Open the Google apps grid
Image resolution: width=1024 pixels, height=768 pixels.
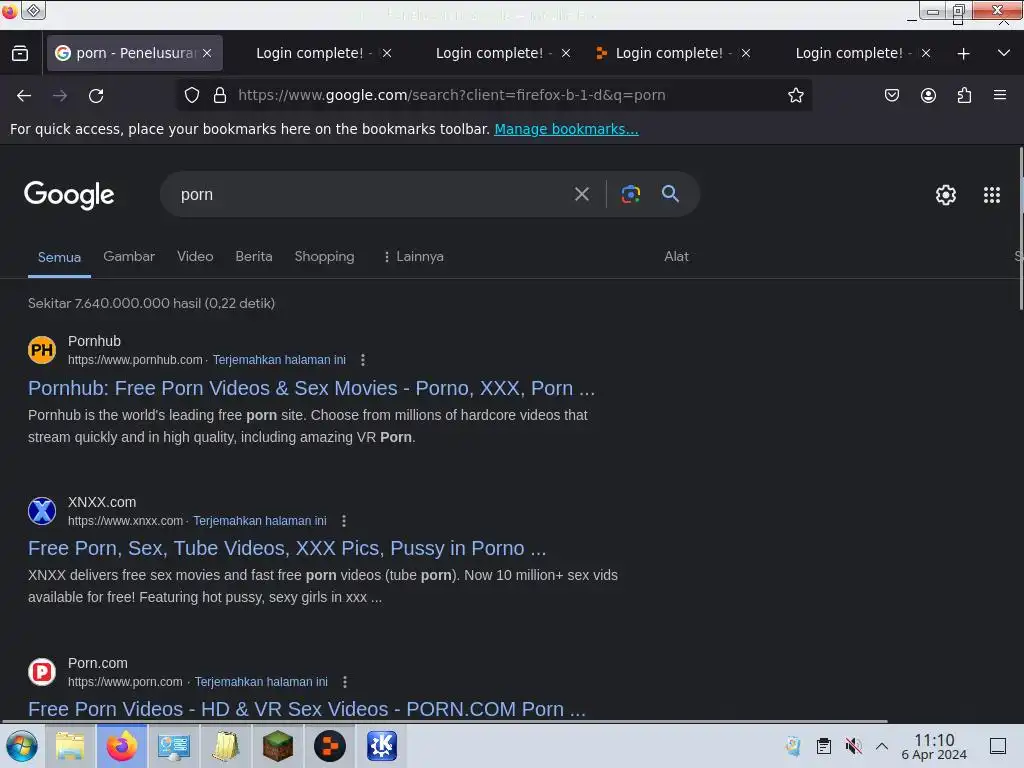(x=991, y=195)
